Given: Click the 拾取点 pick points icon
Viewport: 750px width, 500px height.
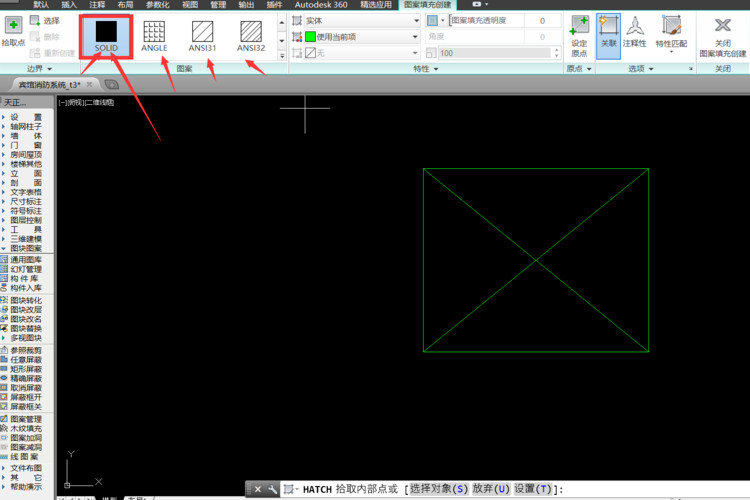Looking at the screenshot, I should click(13, 25).
